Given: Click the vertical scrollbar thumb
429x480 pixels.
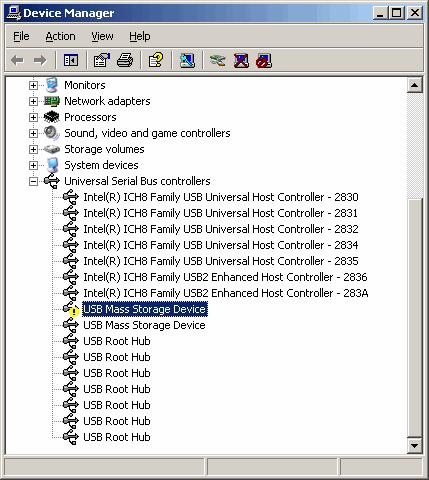Looking at the screenshot, I should coord(414,318).
